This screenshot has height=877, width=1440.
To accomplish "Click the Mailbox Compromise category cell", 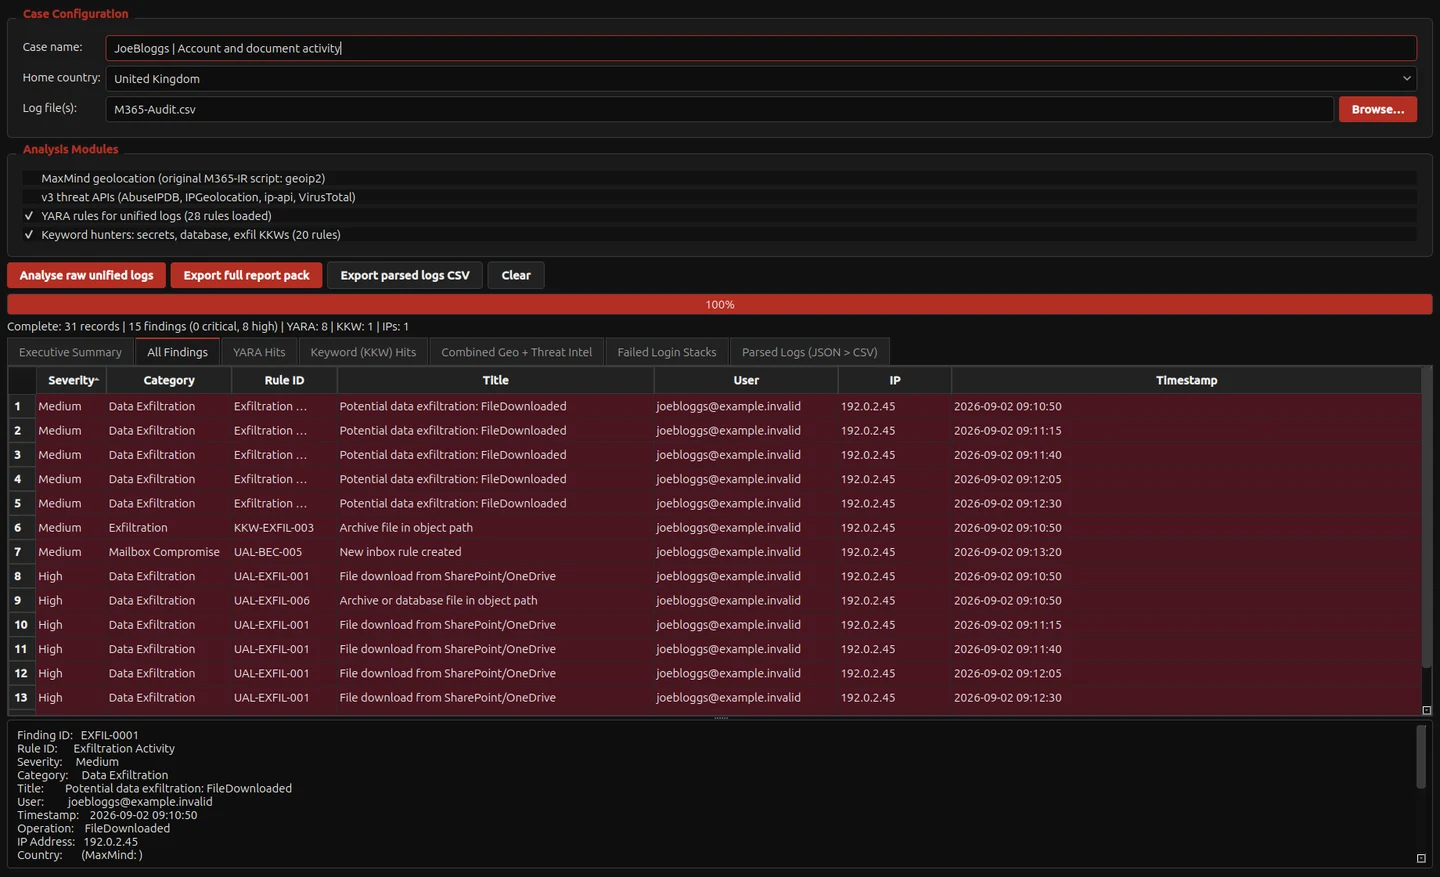I will 168,552.
